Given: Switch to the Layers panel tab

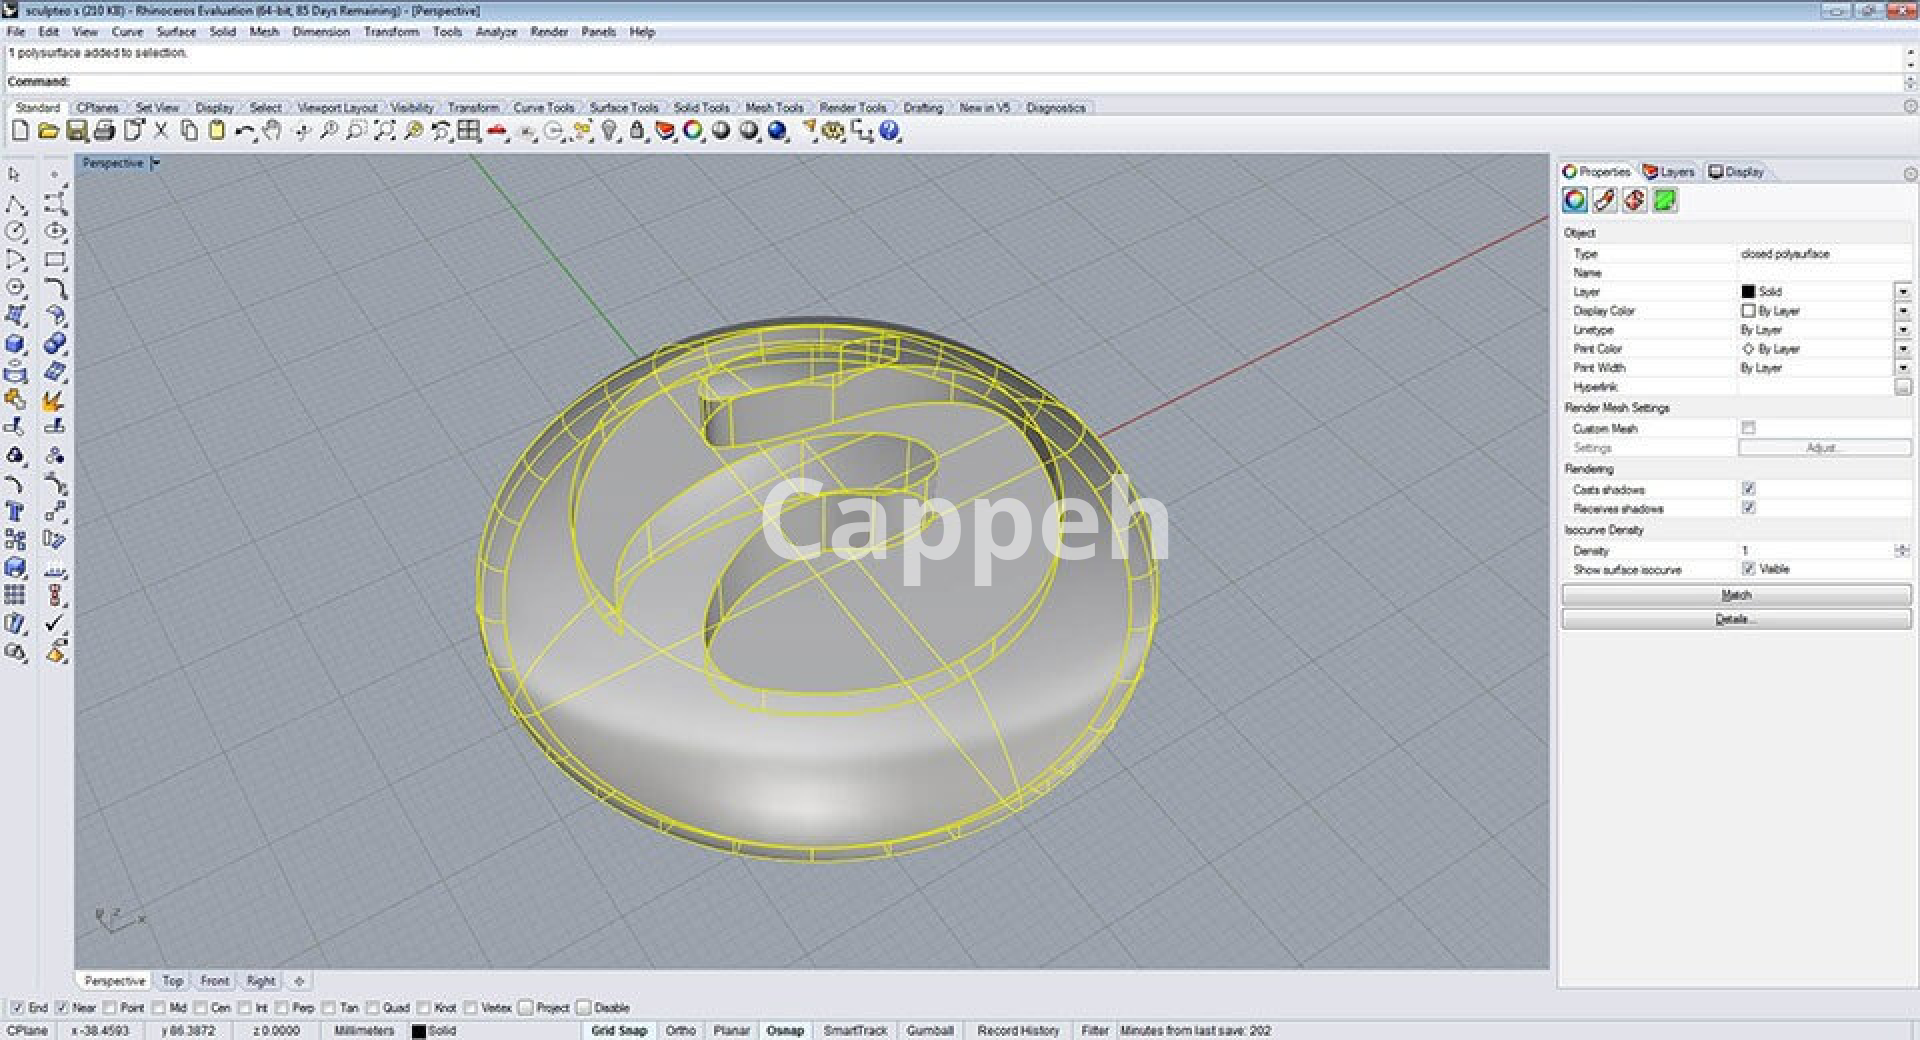Looking at the screenshot, I should 1669,172.
